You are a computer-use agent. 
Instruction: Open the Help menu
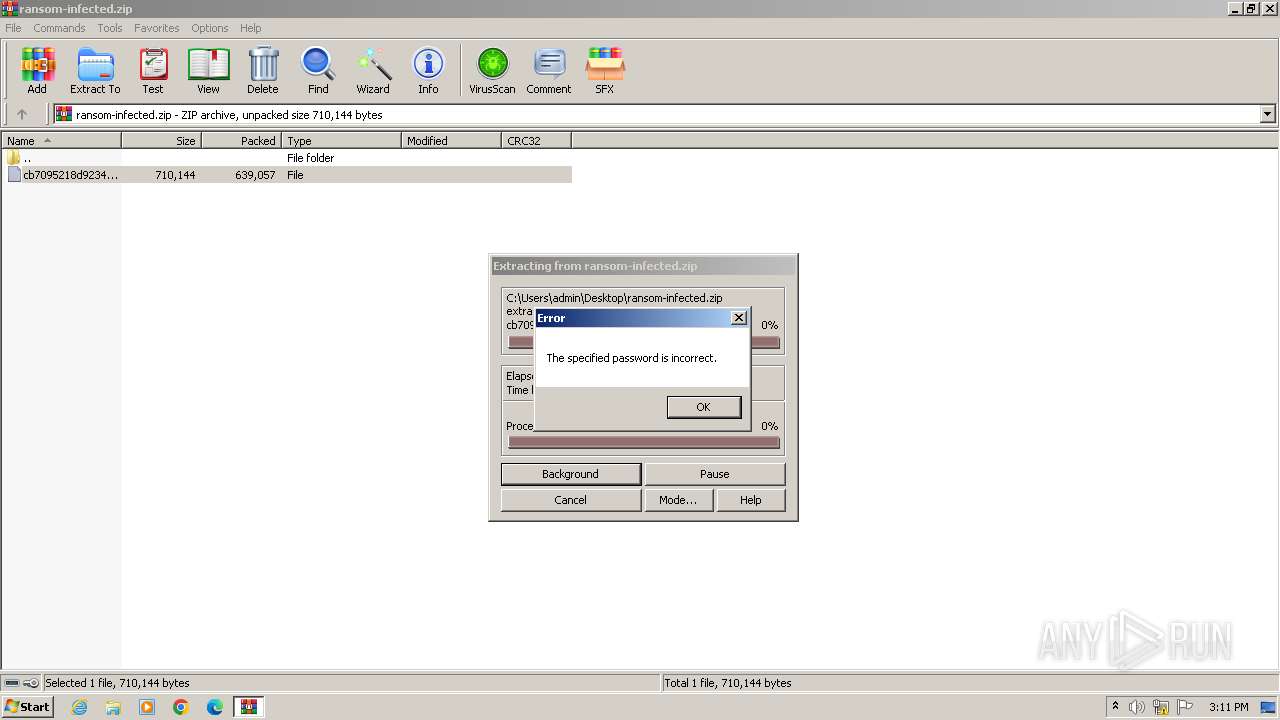pos(251,28)
